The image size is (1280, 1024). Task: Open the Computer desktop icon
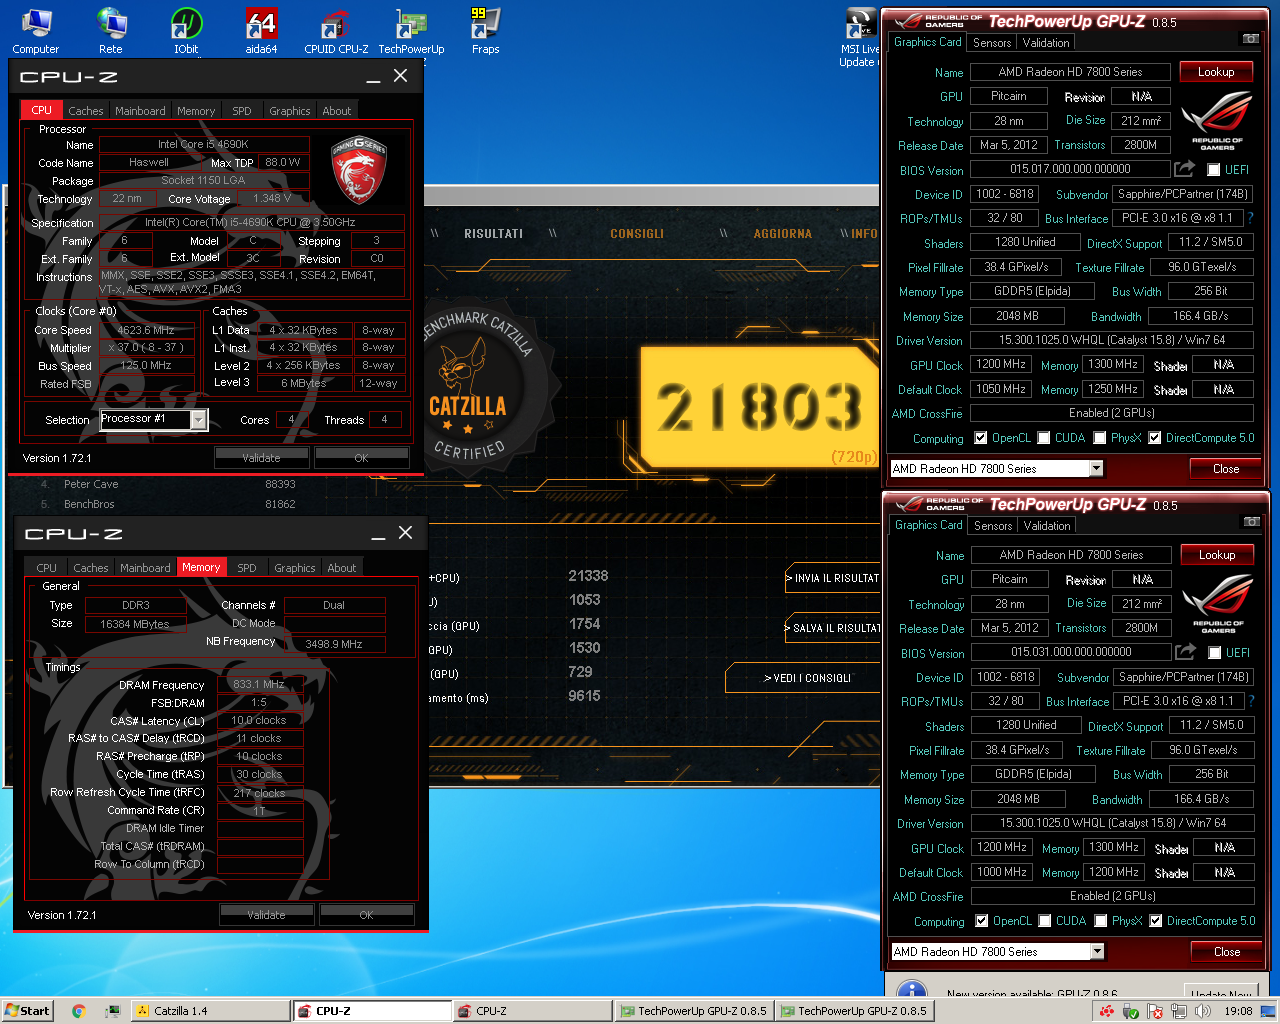36,30
